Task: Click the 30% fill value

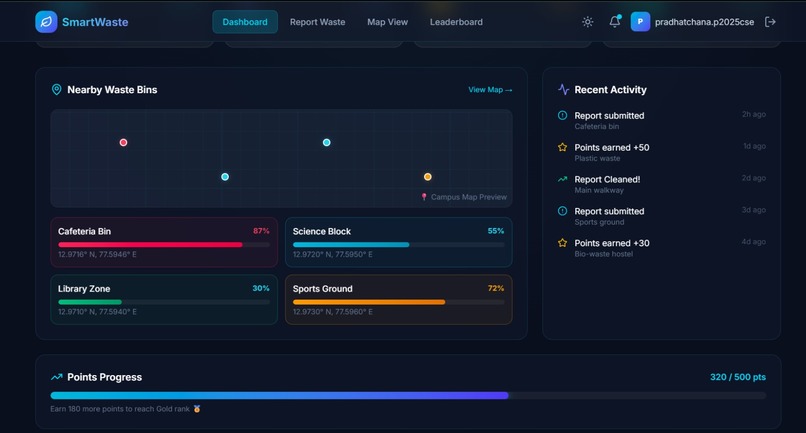Action: pos(261,288)
